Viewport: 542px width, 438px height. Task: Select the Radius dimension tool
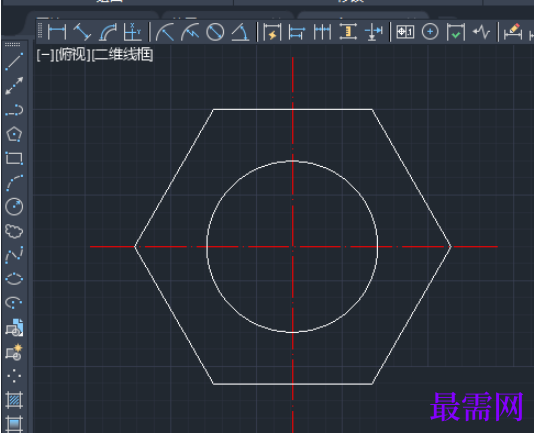[x=165, y=32]
